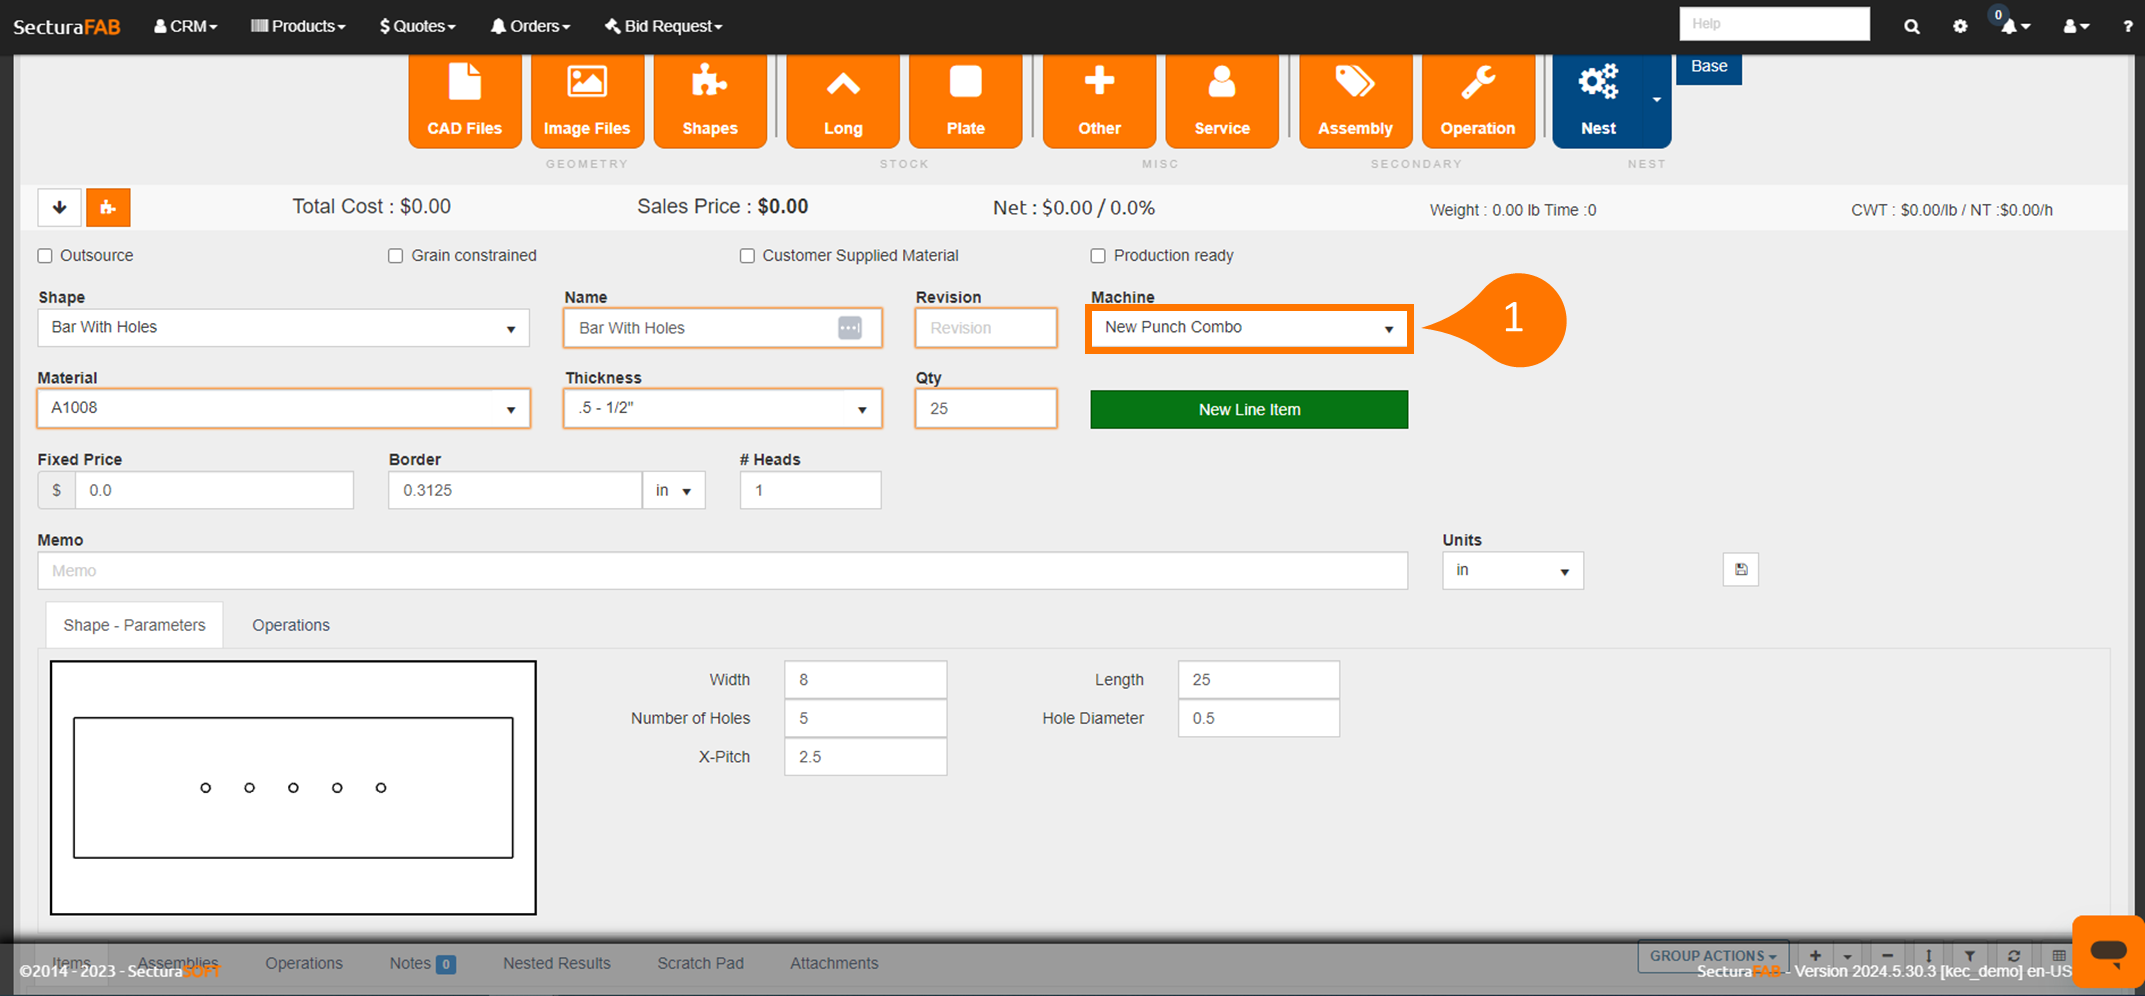Click the Base button

[x=1708, y=67]
